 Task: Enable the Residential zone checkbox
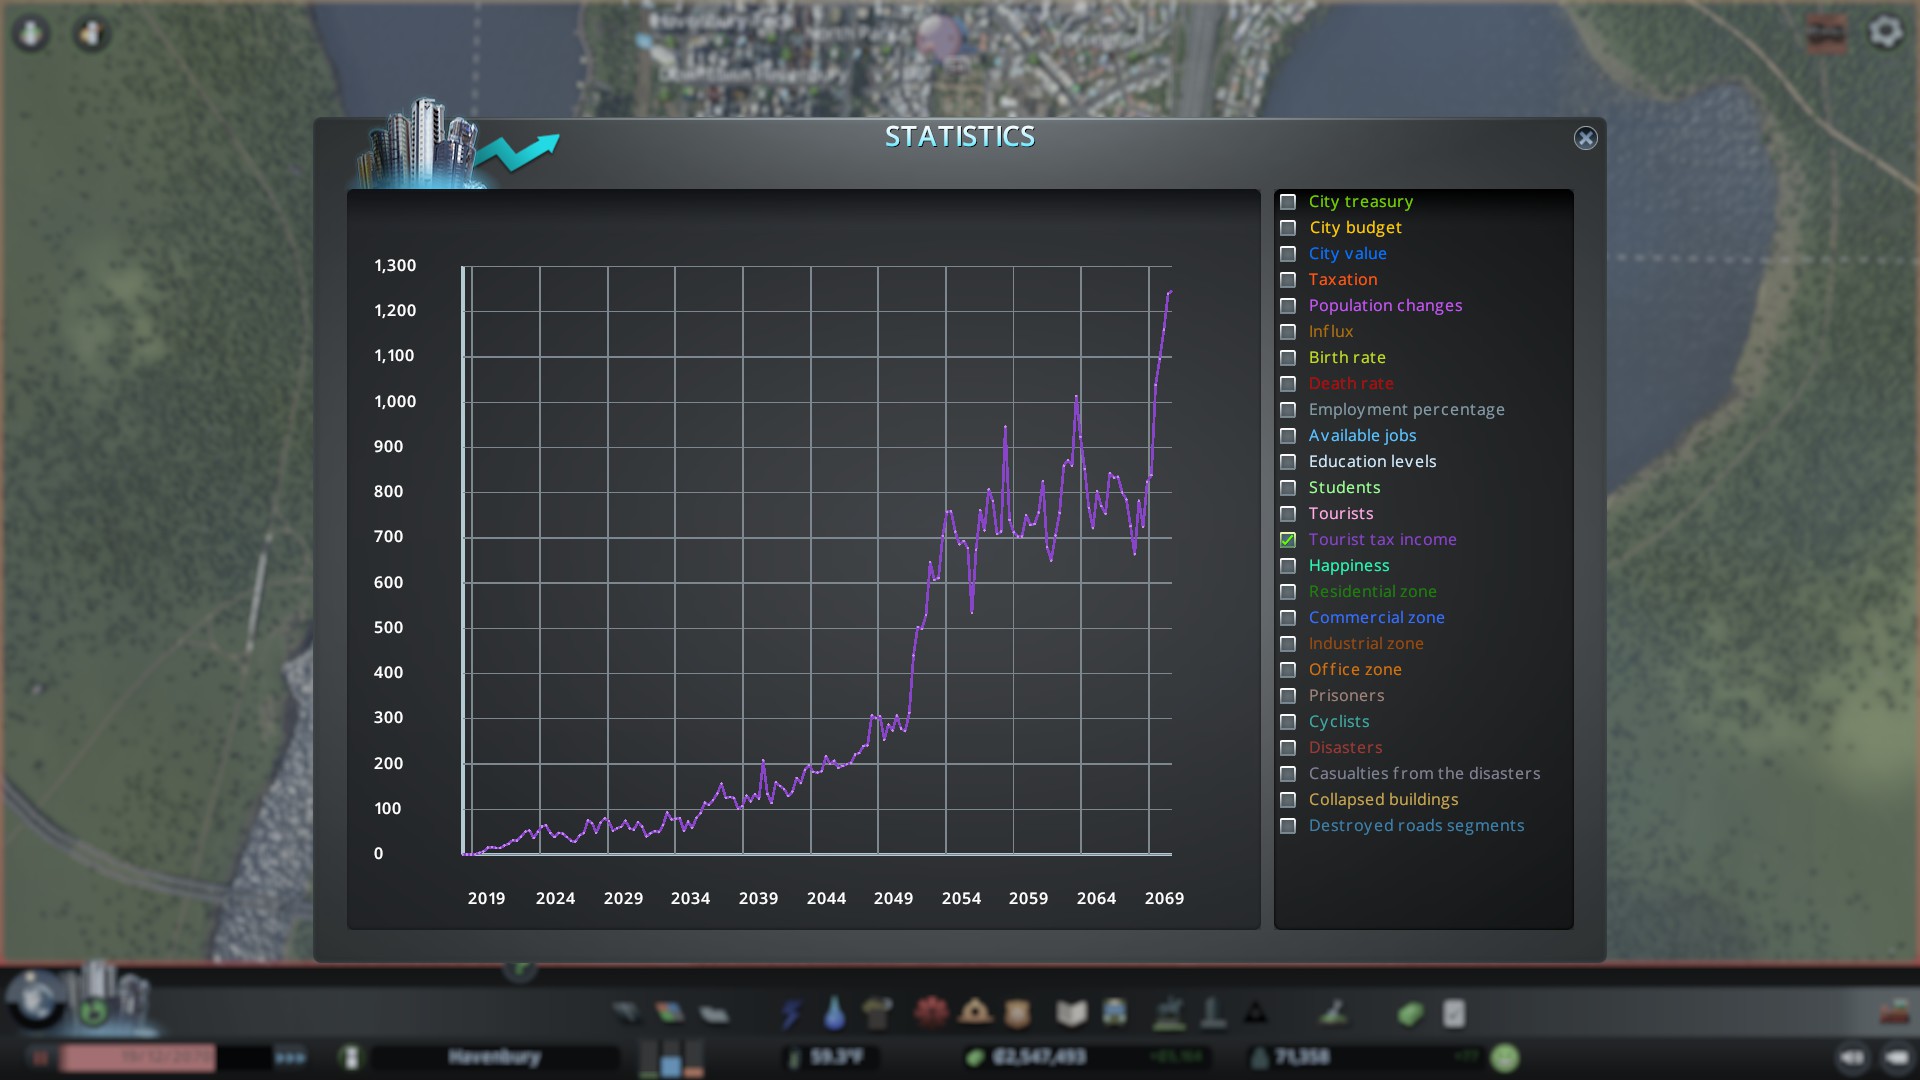pyautogui.click(x=1288, y=592)
